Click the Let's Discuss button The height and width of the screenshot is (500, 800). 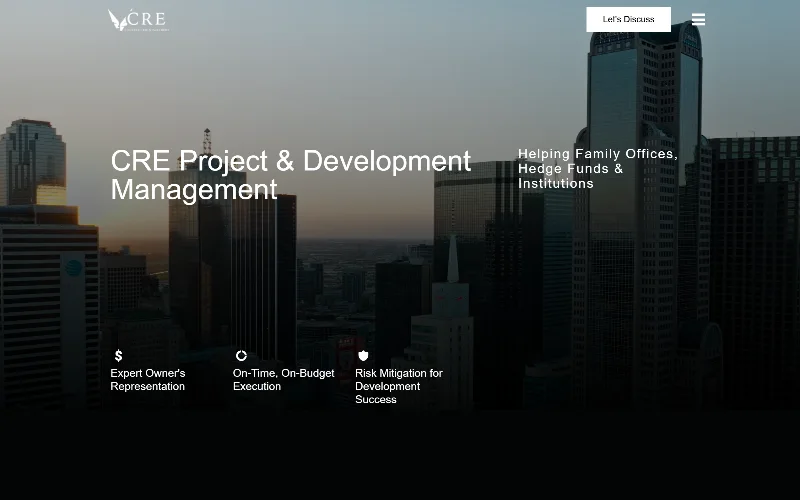[629, 19]
